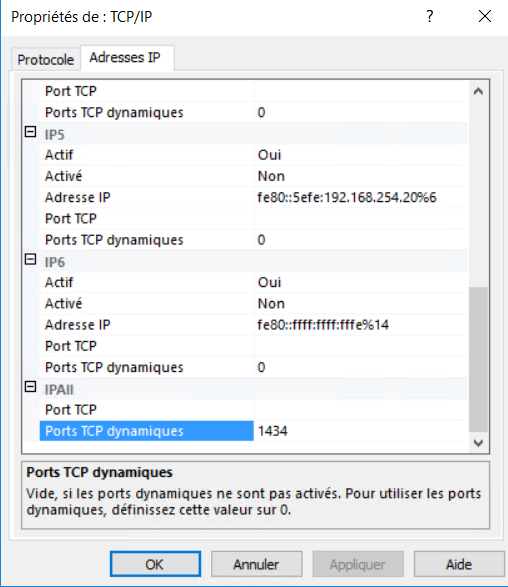The image size is (508, 587).
Task: Open help with Aide button
Action: 459,564
